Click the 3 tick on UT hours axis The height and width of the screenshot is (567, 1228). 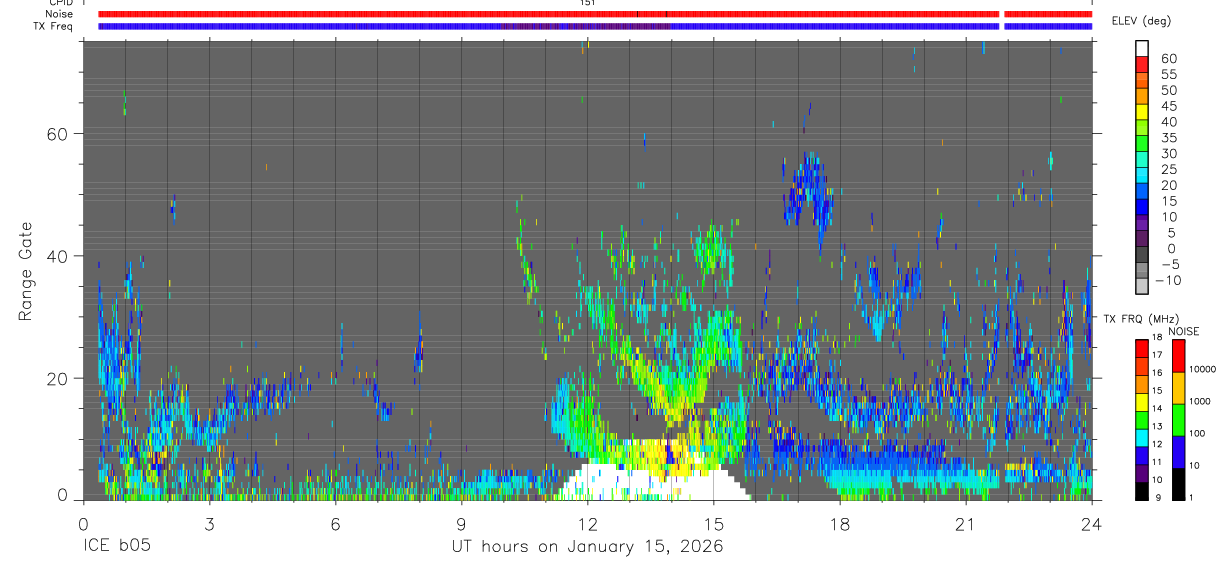(209, 523)
